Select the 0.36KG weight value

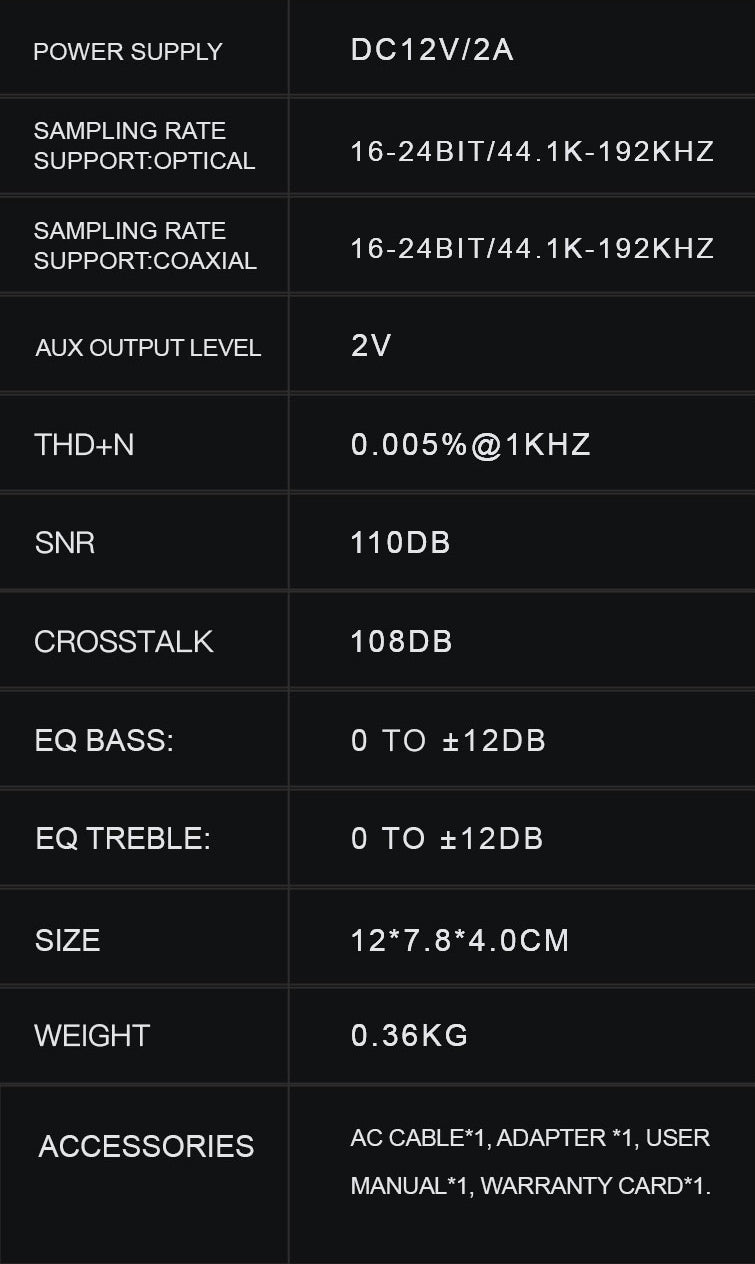pyautogui.click(x=409, y=1036)
